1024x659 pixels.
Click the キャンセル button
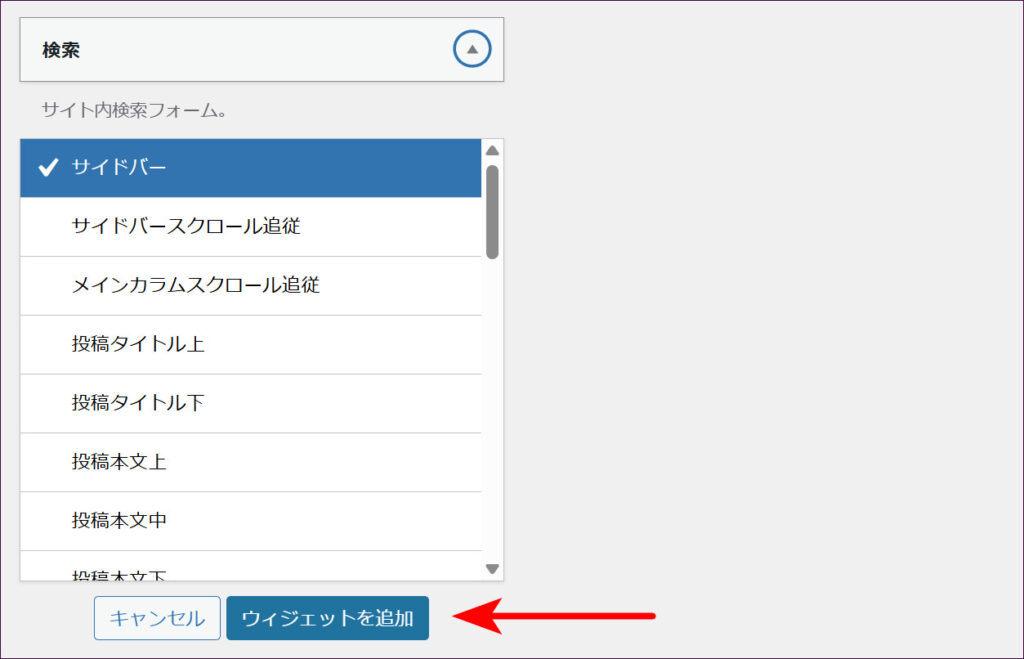157,618
